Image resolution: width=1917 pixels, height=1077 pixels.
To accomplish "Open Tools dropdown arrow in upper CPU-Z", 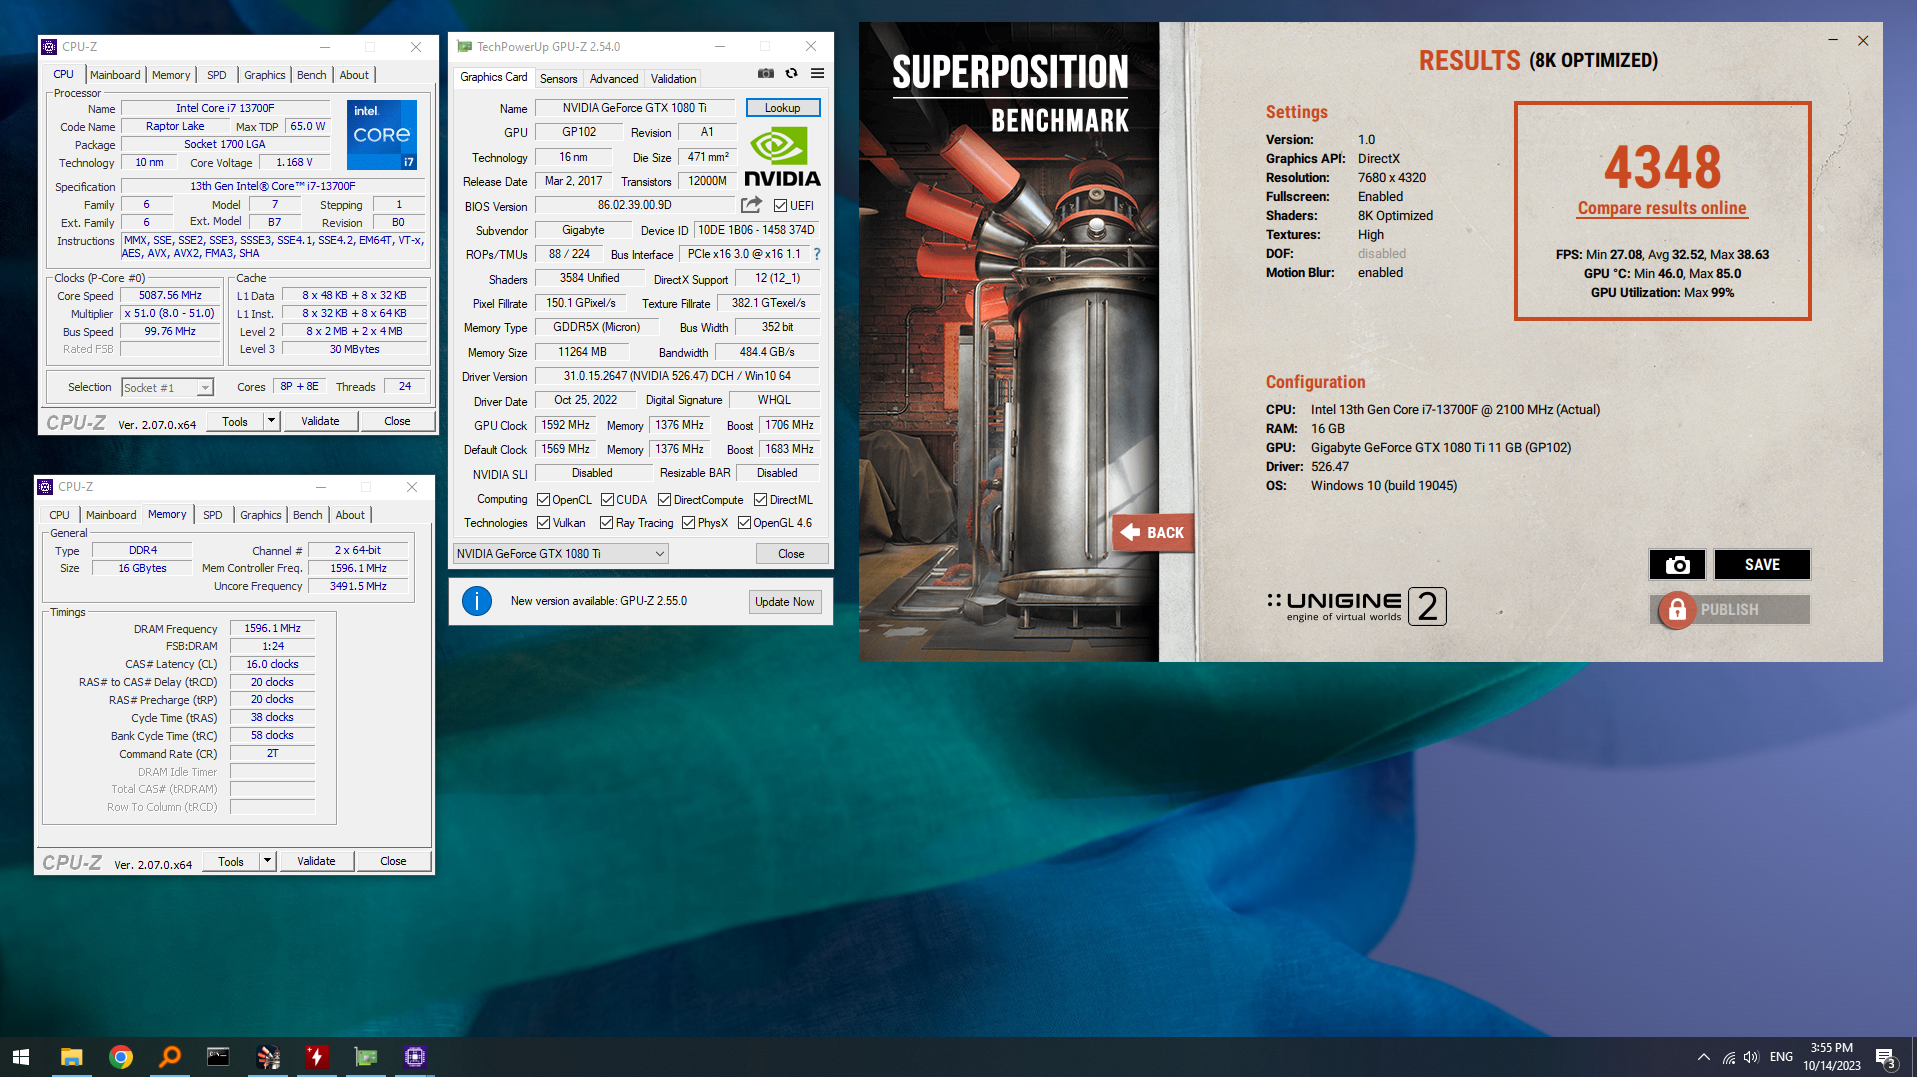I will coord(271,421).
